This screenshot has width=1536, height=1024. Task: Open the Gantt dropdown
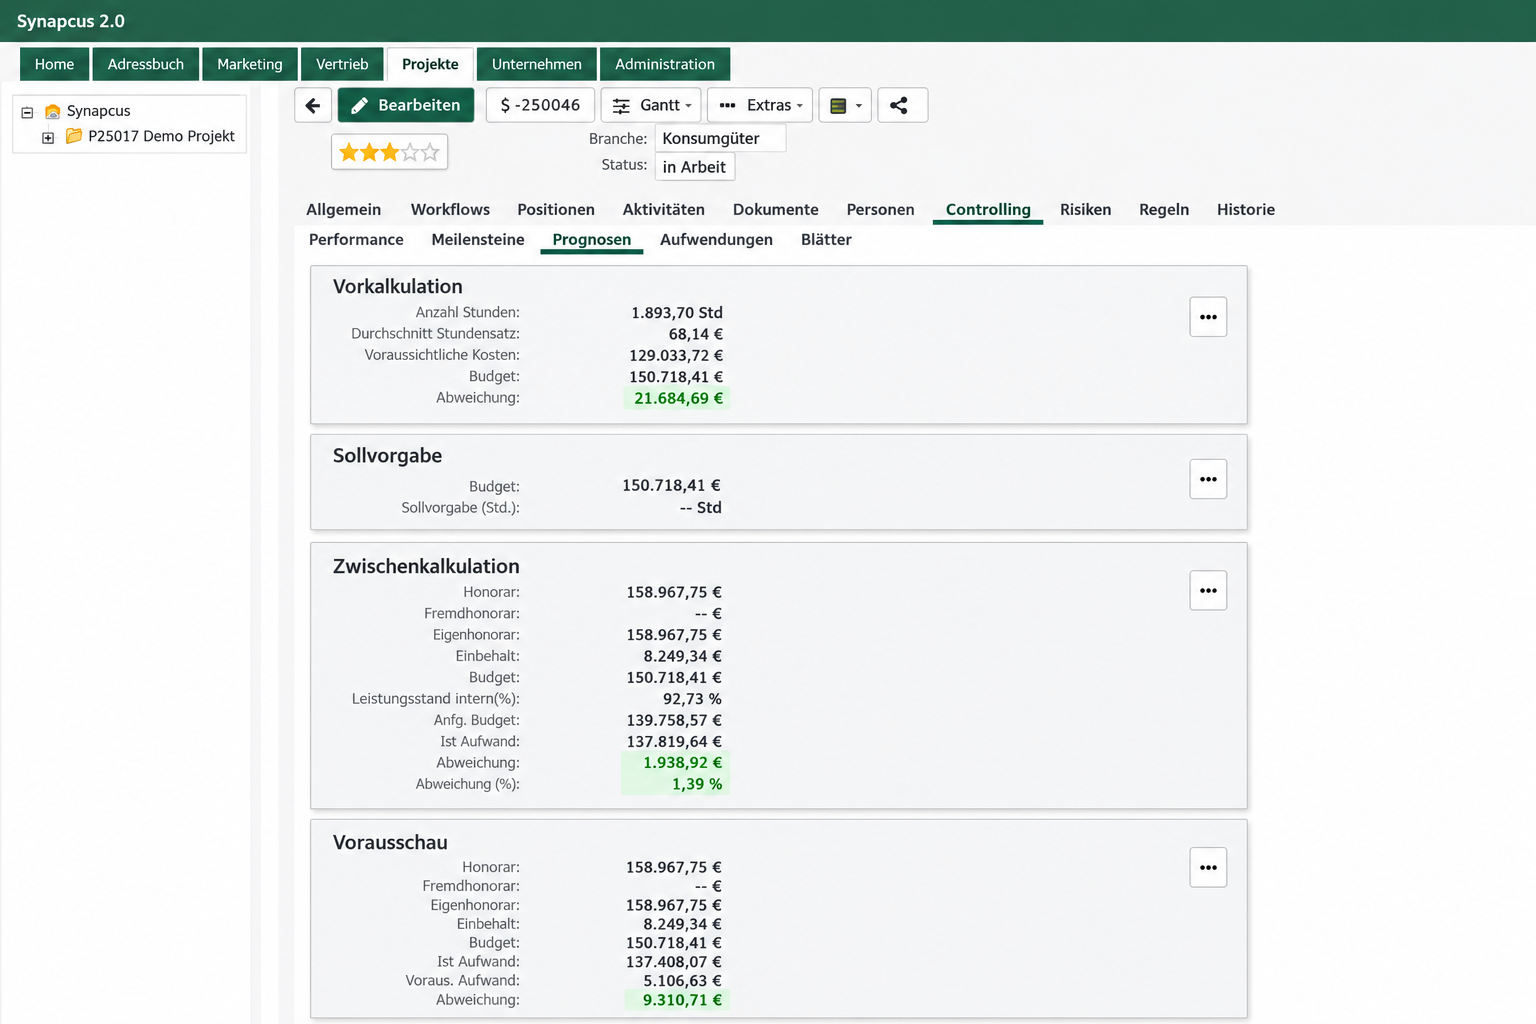[651, 105]
